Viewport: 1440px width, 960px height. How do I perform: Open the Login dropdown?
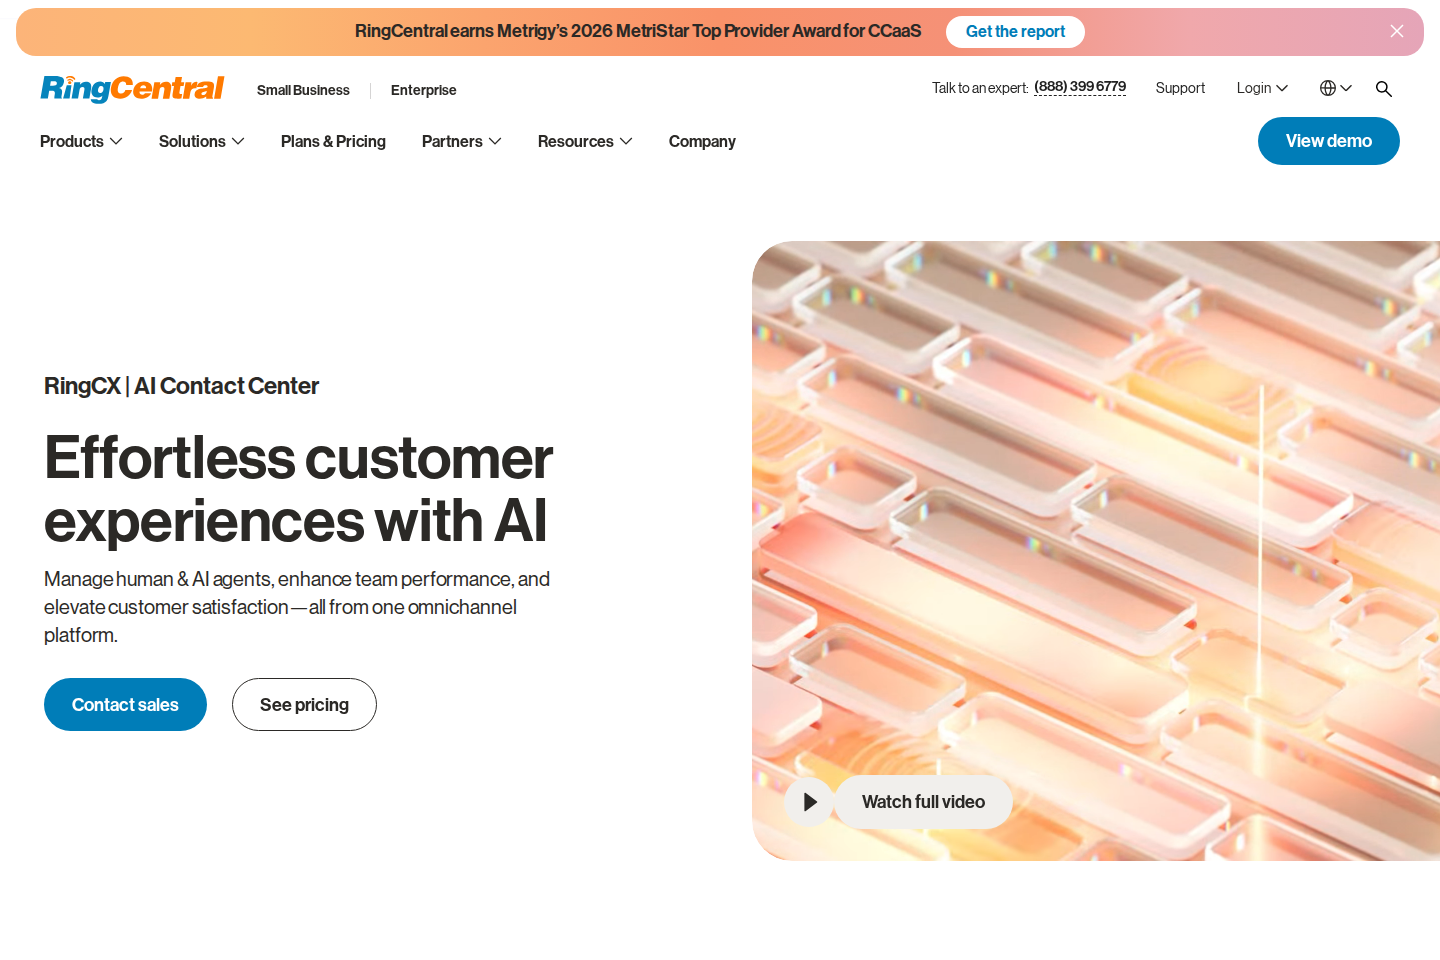(x=1262, y=88)
